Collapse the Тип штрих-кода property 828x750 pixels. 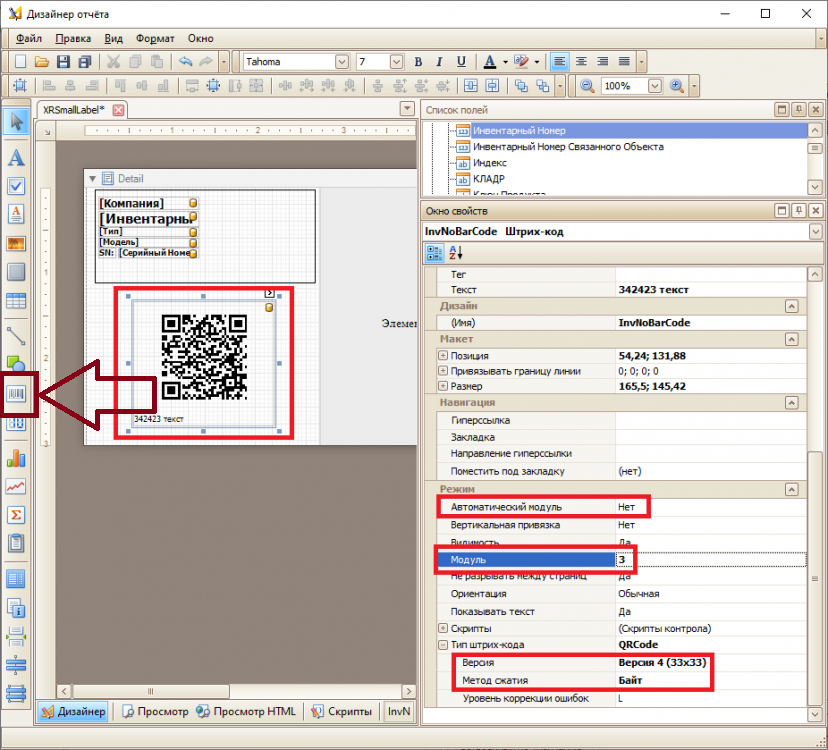click(443, 644)
